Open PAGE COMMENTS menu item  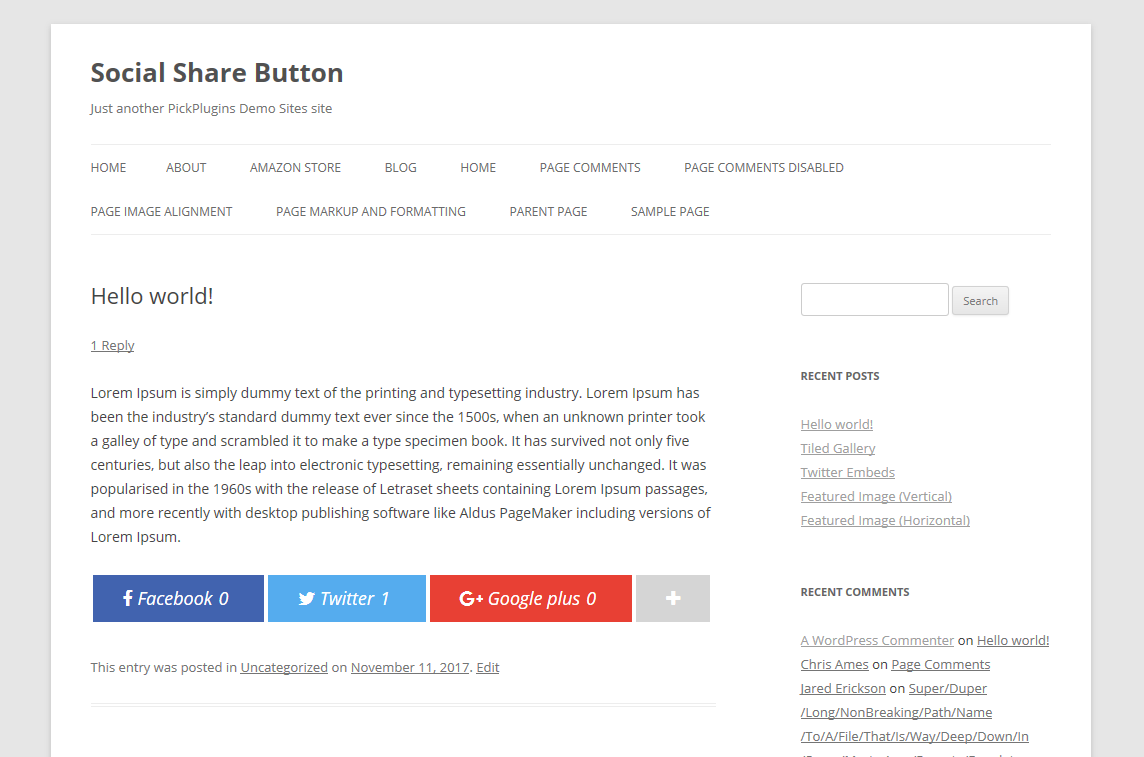point(590,168)
